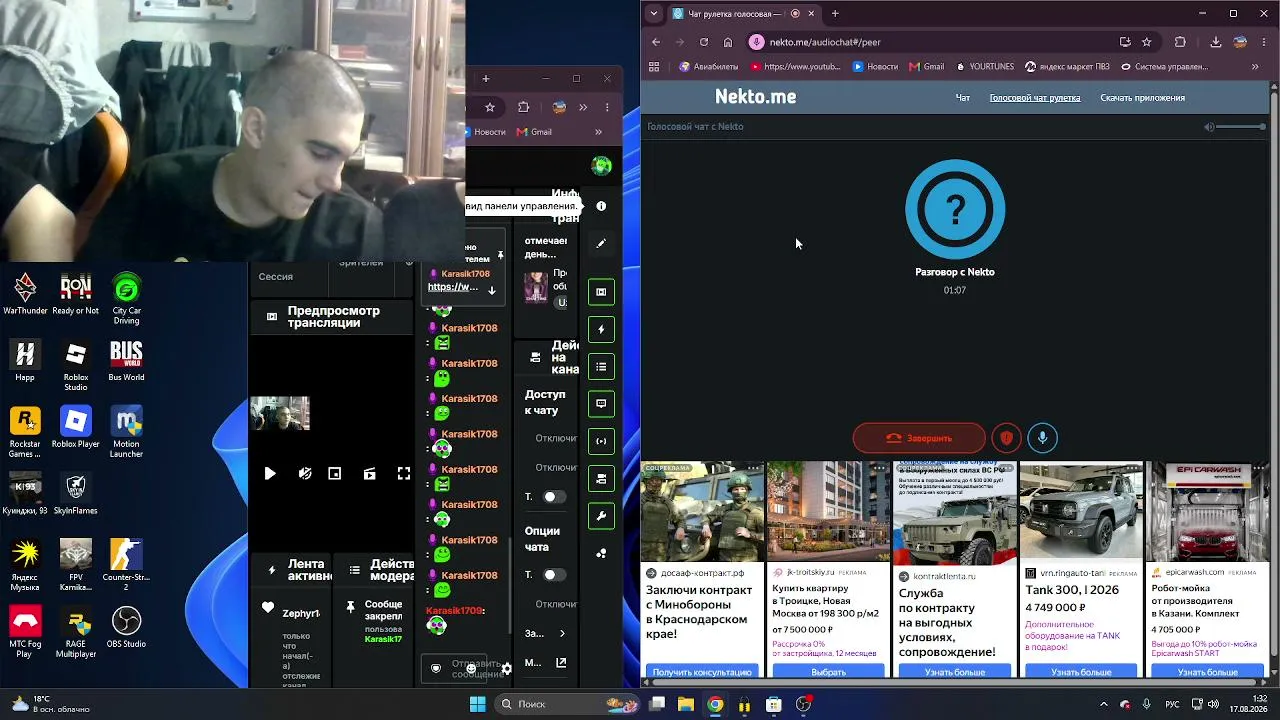Click the wrench tools sidebar icon
1280x720 pixels.
[601, 516]
